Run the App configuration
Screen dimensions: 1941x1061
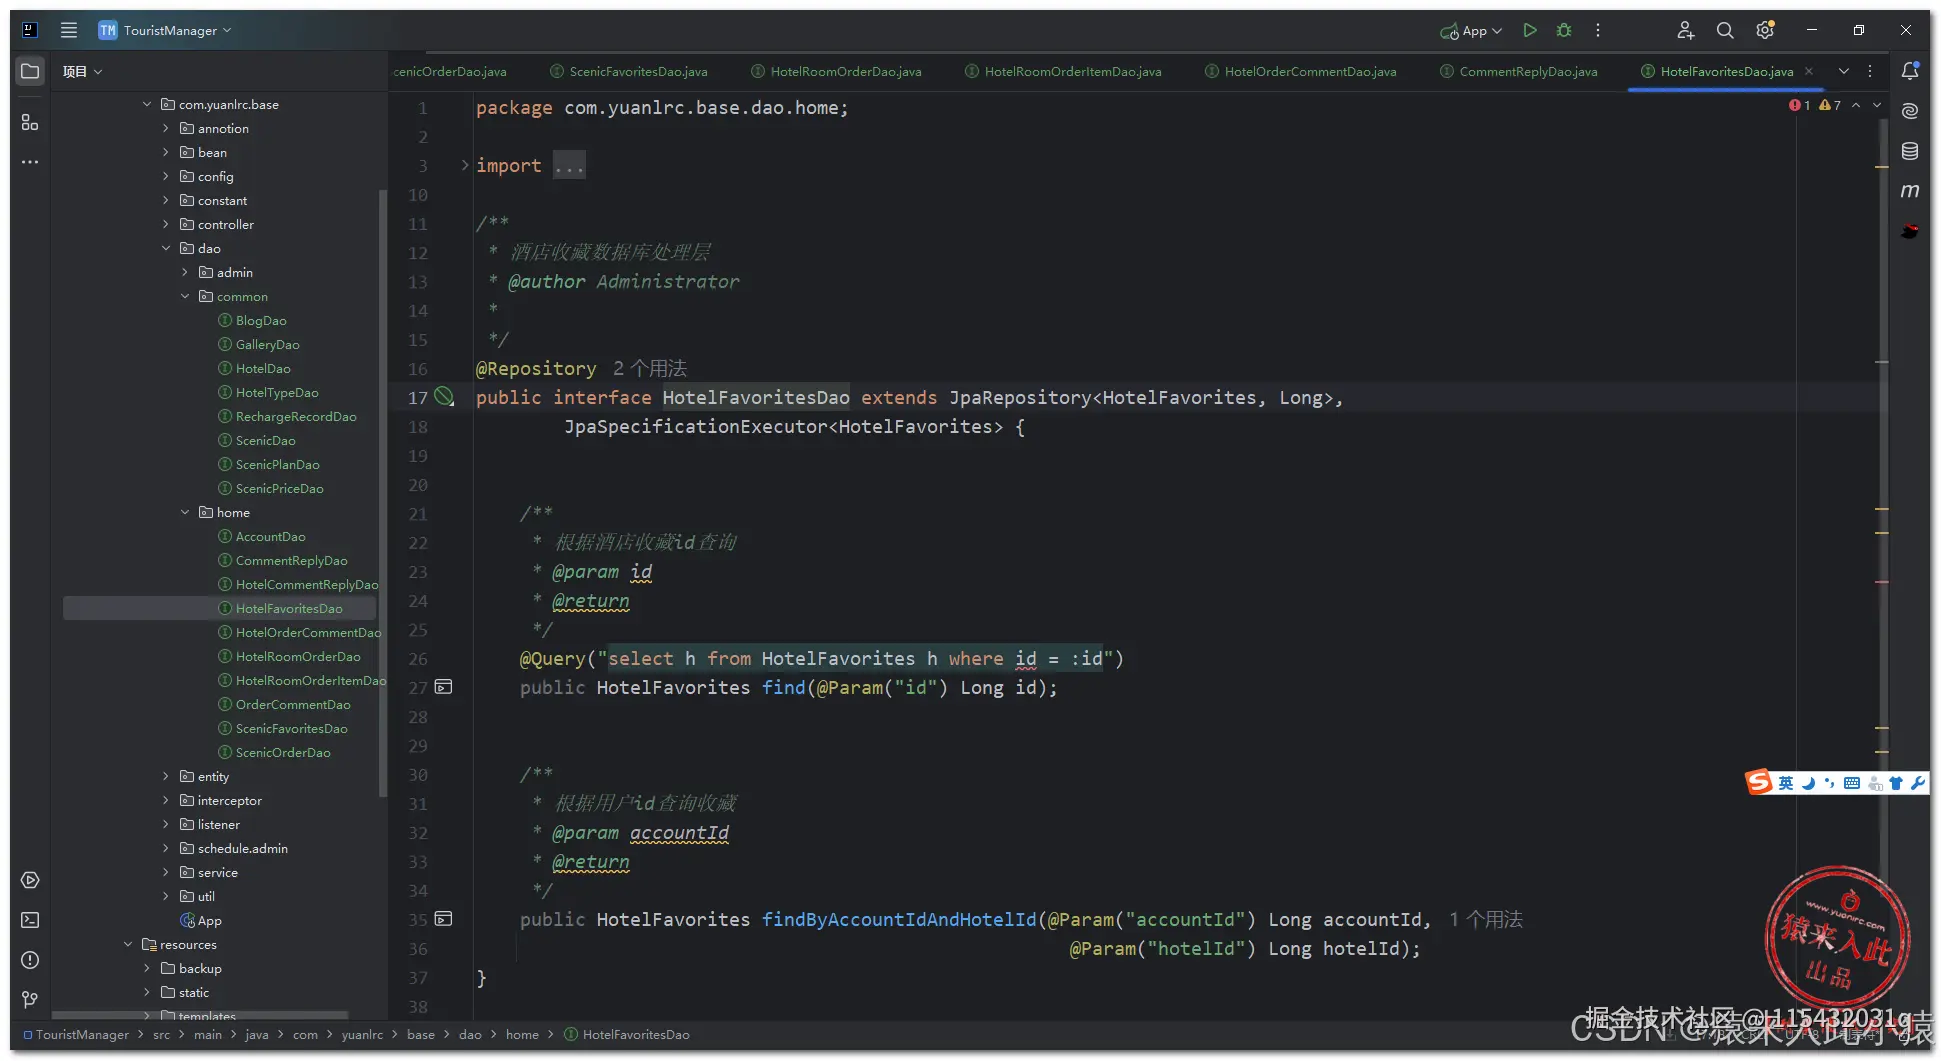pyautogui.click(x=1530, y=30)
